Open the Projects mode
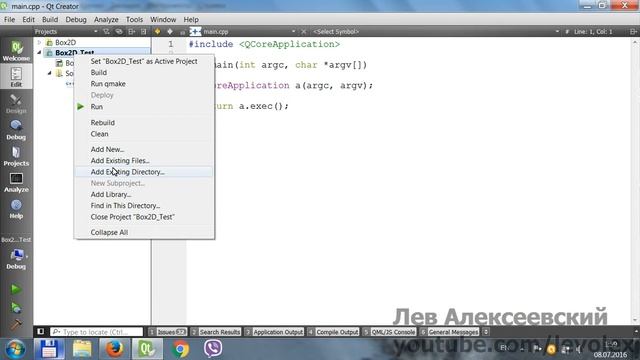The image size is (640, 360). (16, 156)
